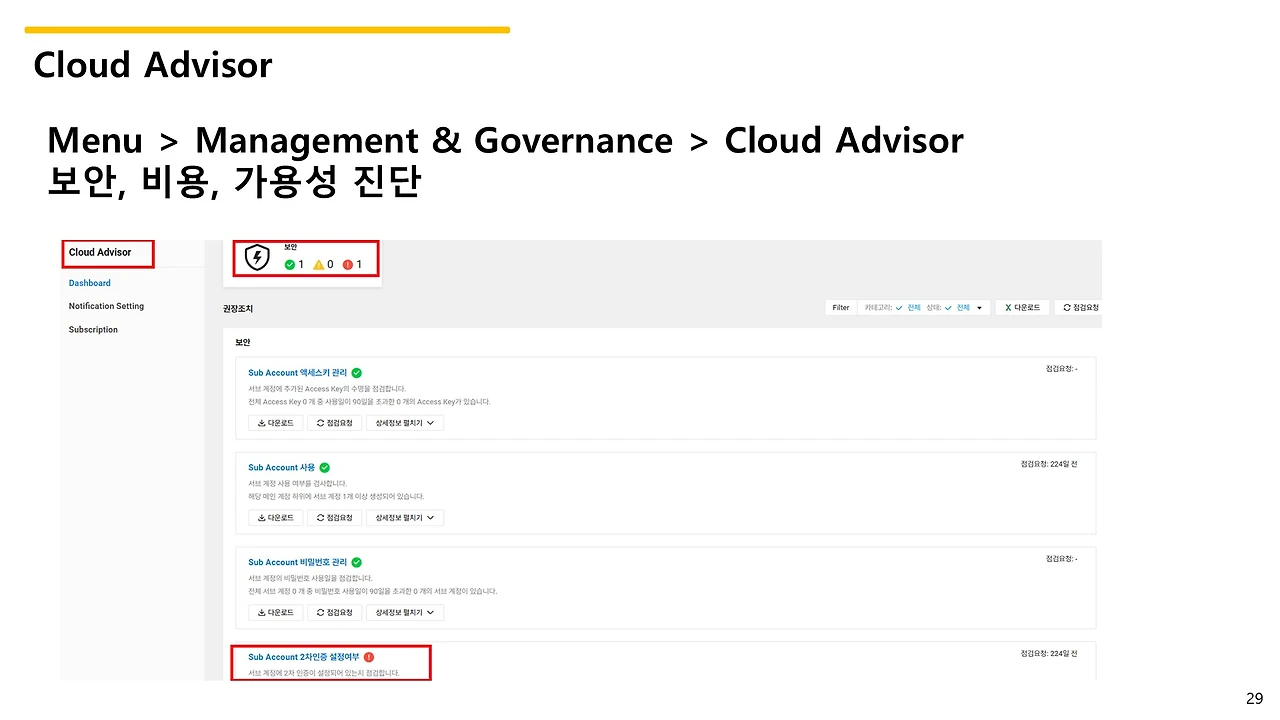Open the Sub Account 액세스키 관리 link
This screenshot has height=720, width=1280.
(x=298, y=373)
